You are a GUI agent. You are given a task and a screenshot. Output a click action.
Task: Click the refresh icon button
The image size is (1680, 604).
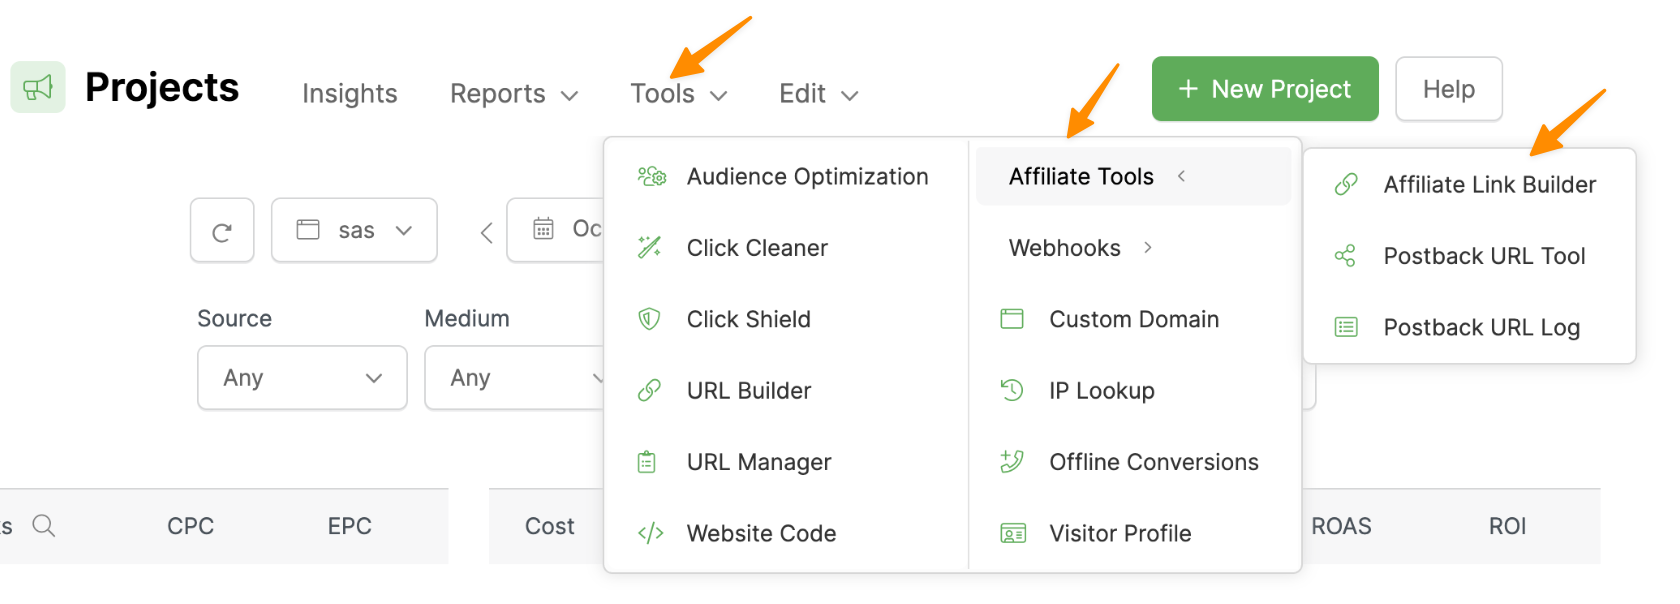click(x=222, y=231)
